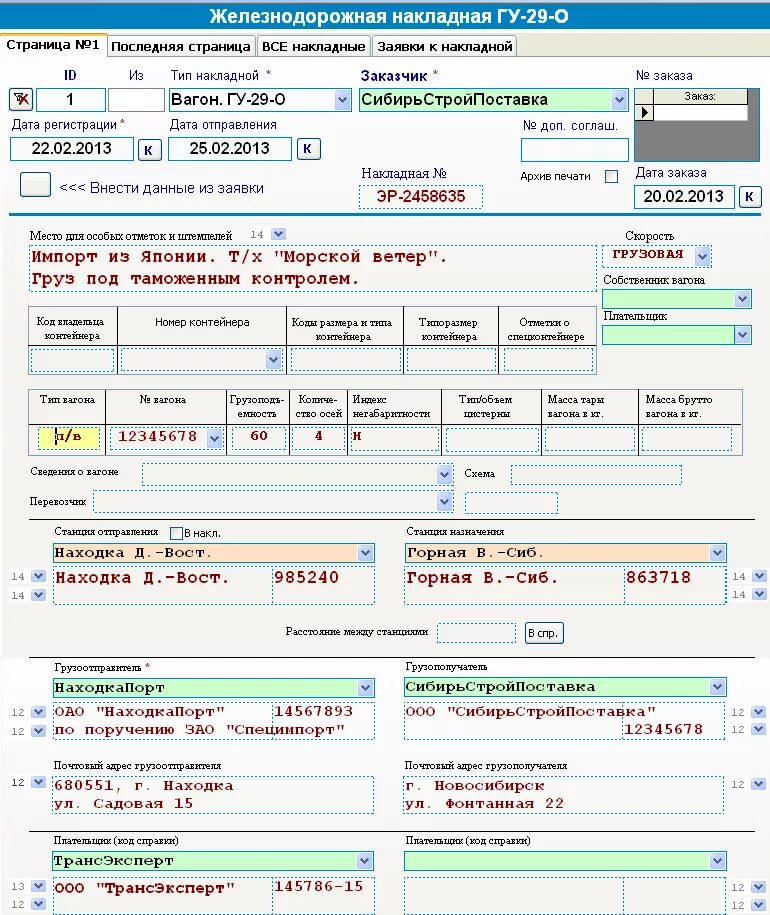Click the Тип/объем цистерны field
Screen dimensions: 770x915
492,439
